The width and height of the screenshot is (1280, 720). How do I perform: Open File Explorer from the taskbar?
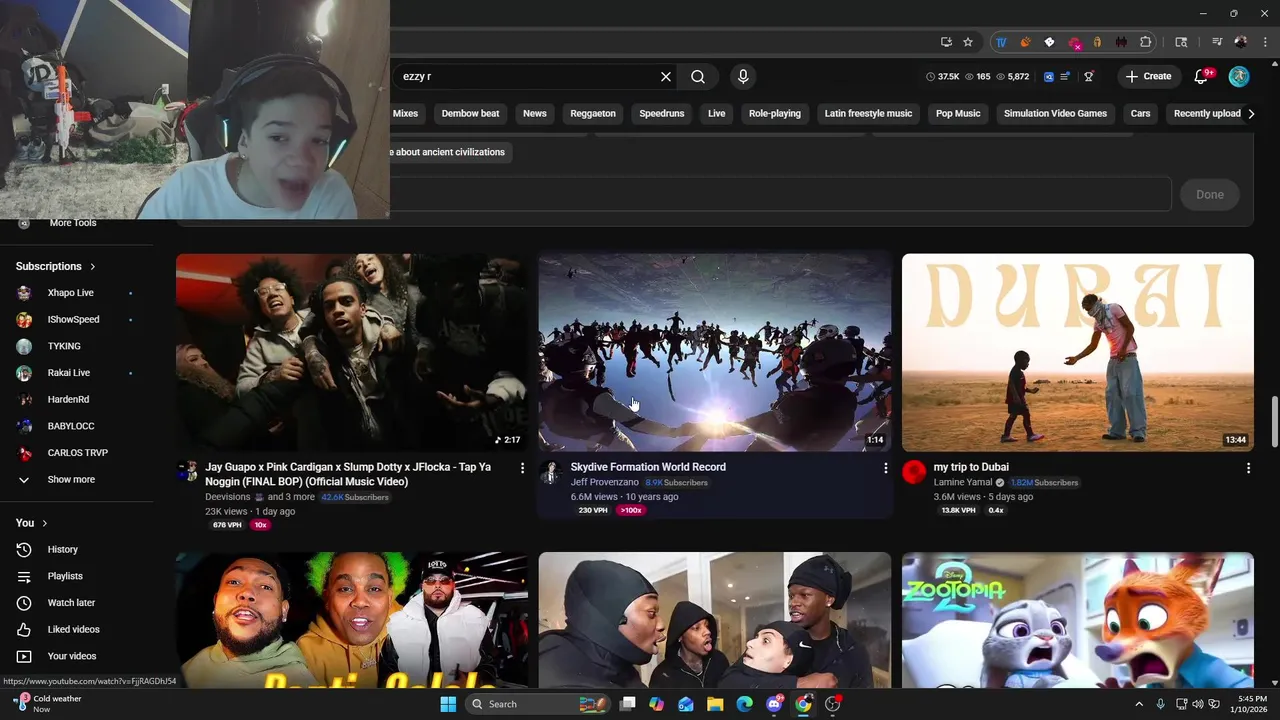click(x=715, y=704)
